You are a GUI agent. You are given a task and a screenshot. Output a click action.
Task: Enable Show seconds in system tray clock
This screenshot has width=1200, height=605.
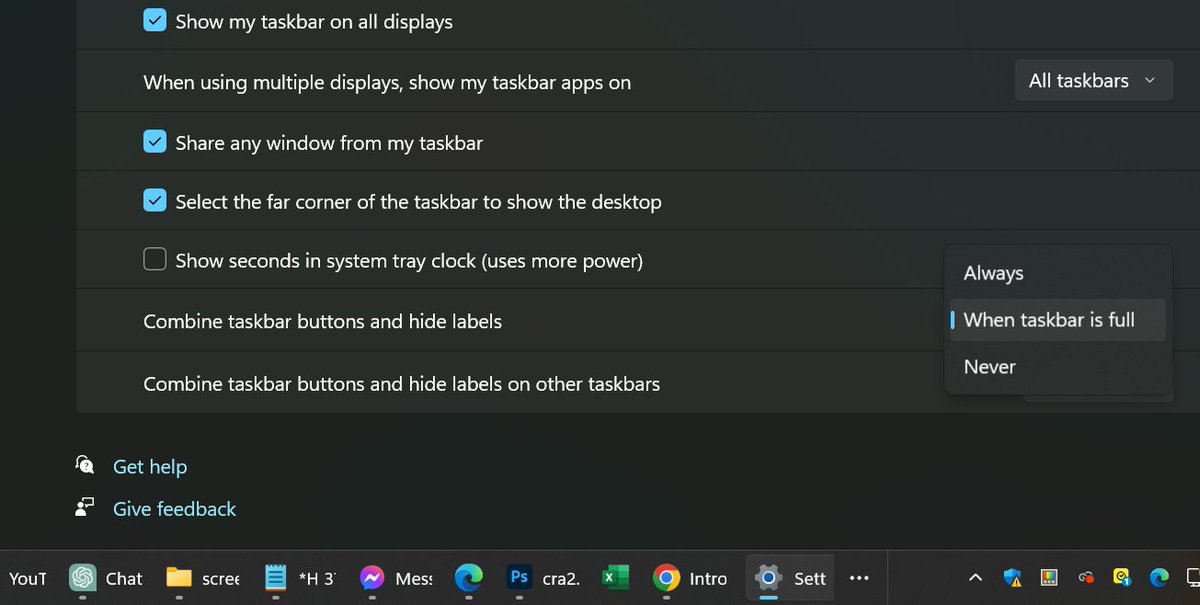click(x=155, y=259)
